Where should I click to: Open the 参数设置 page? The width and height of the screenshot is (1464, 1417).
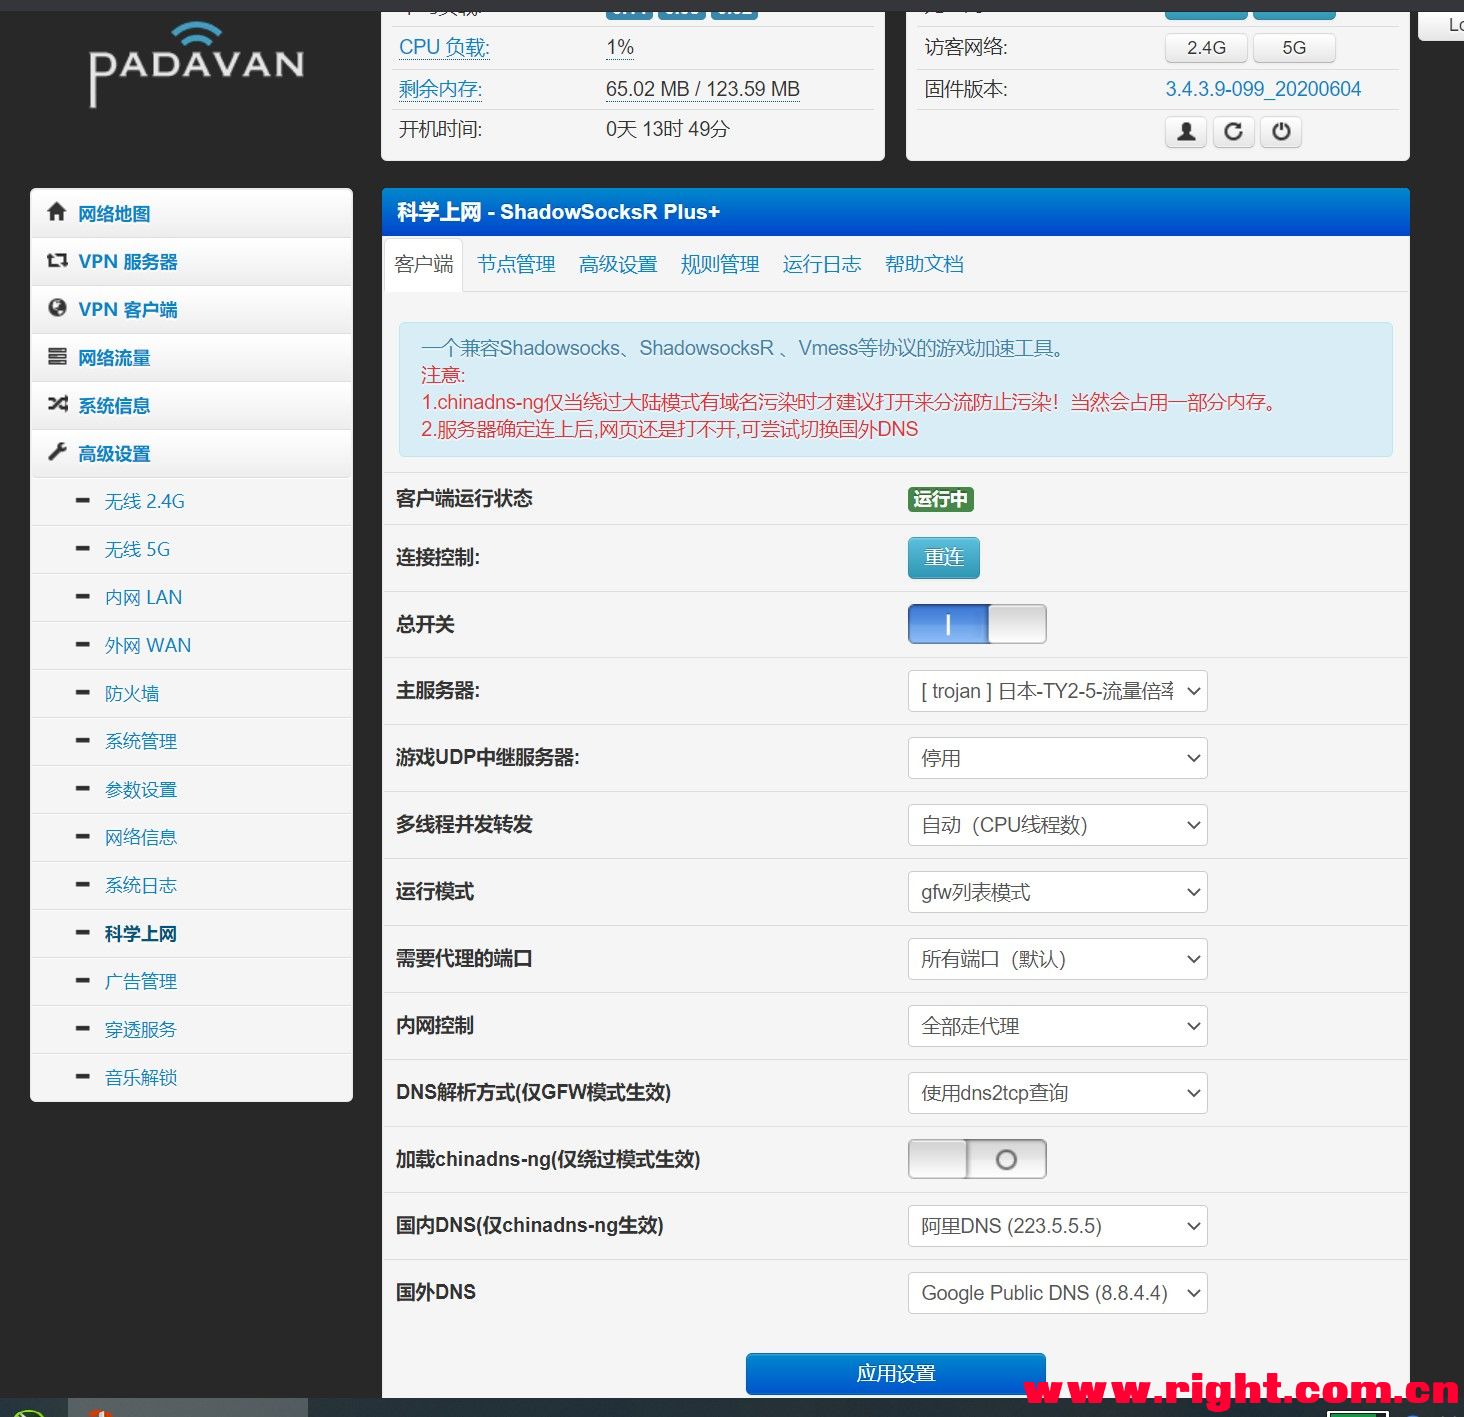(x=192, y=789)
